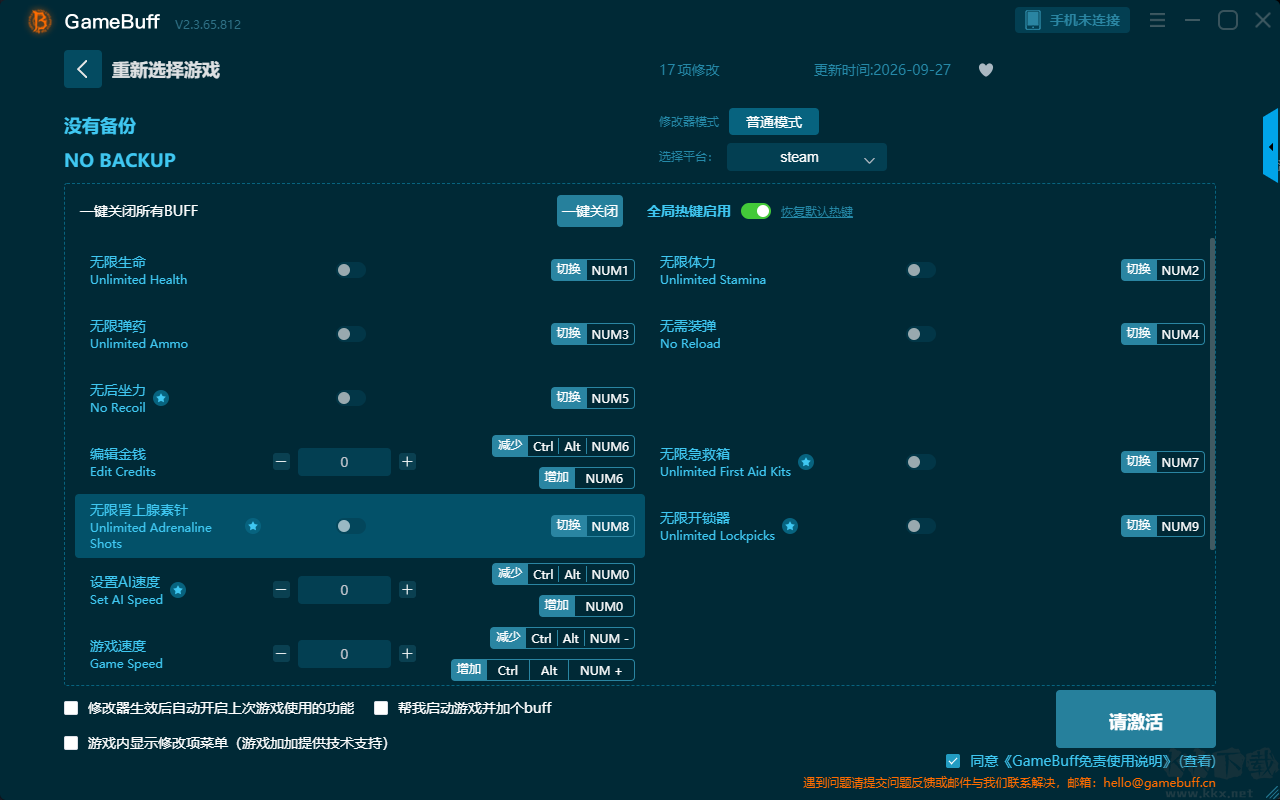
Task: Click the NO BACKUP game title
Action: coord(120,160)
